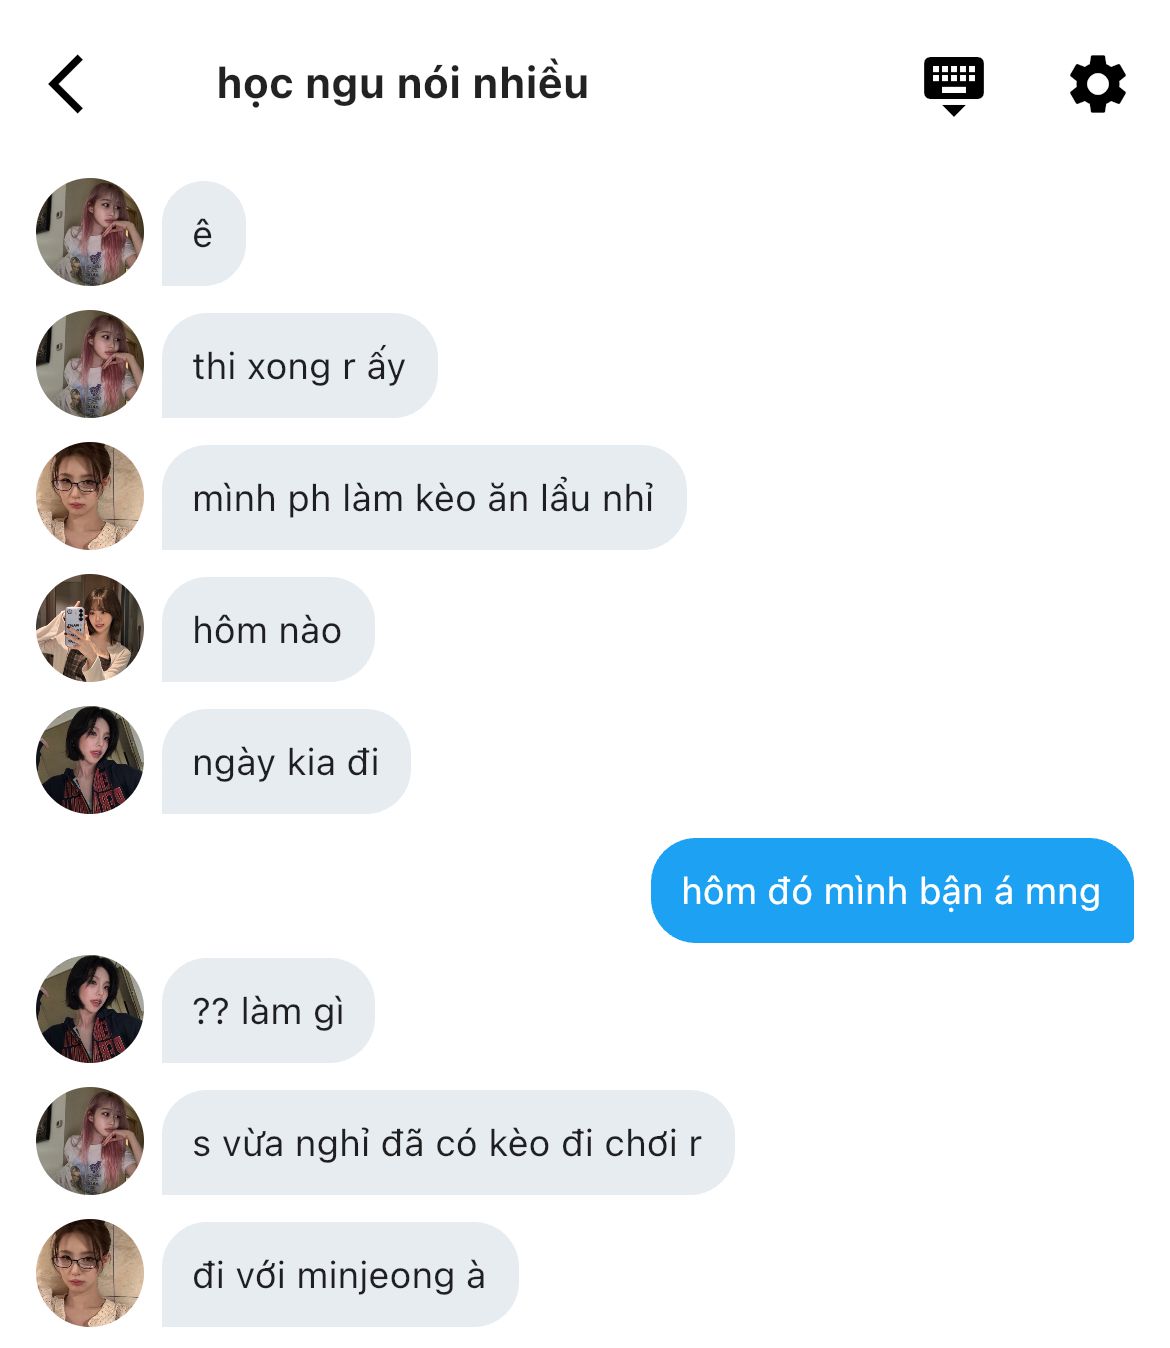Viewport: 1170px width, 1348px height.
Task: Click avatar beside "s vừa nghỉ đã có kèo" message
Action: point(90,1141)
